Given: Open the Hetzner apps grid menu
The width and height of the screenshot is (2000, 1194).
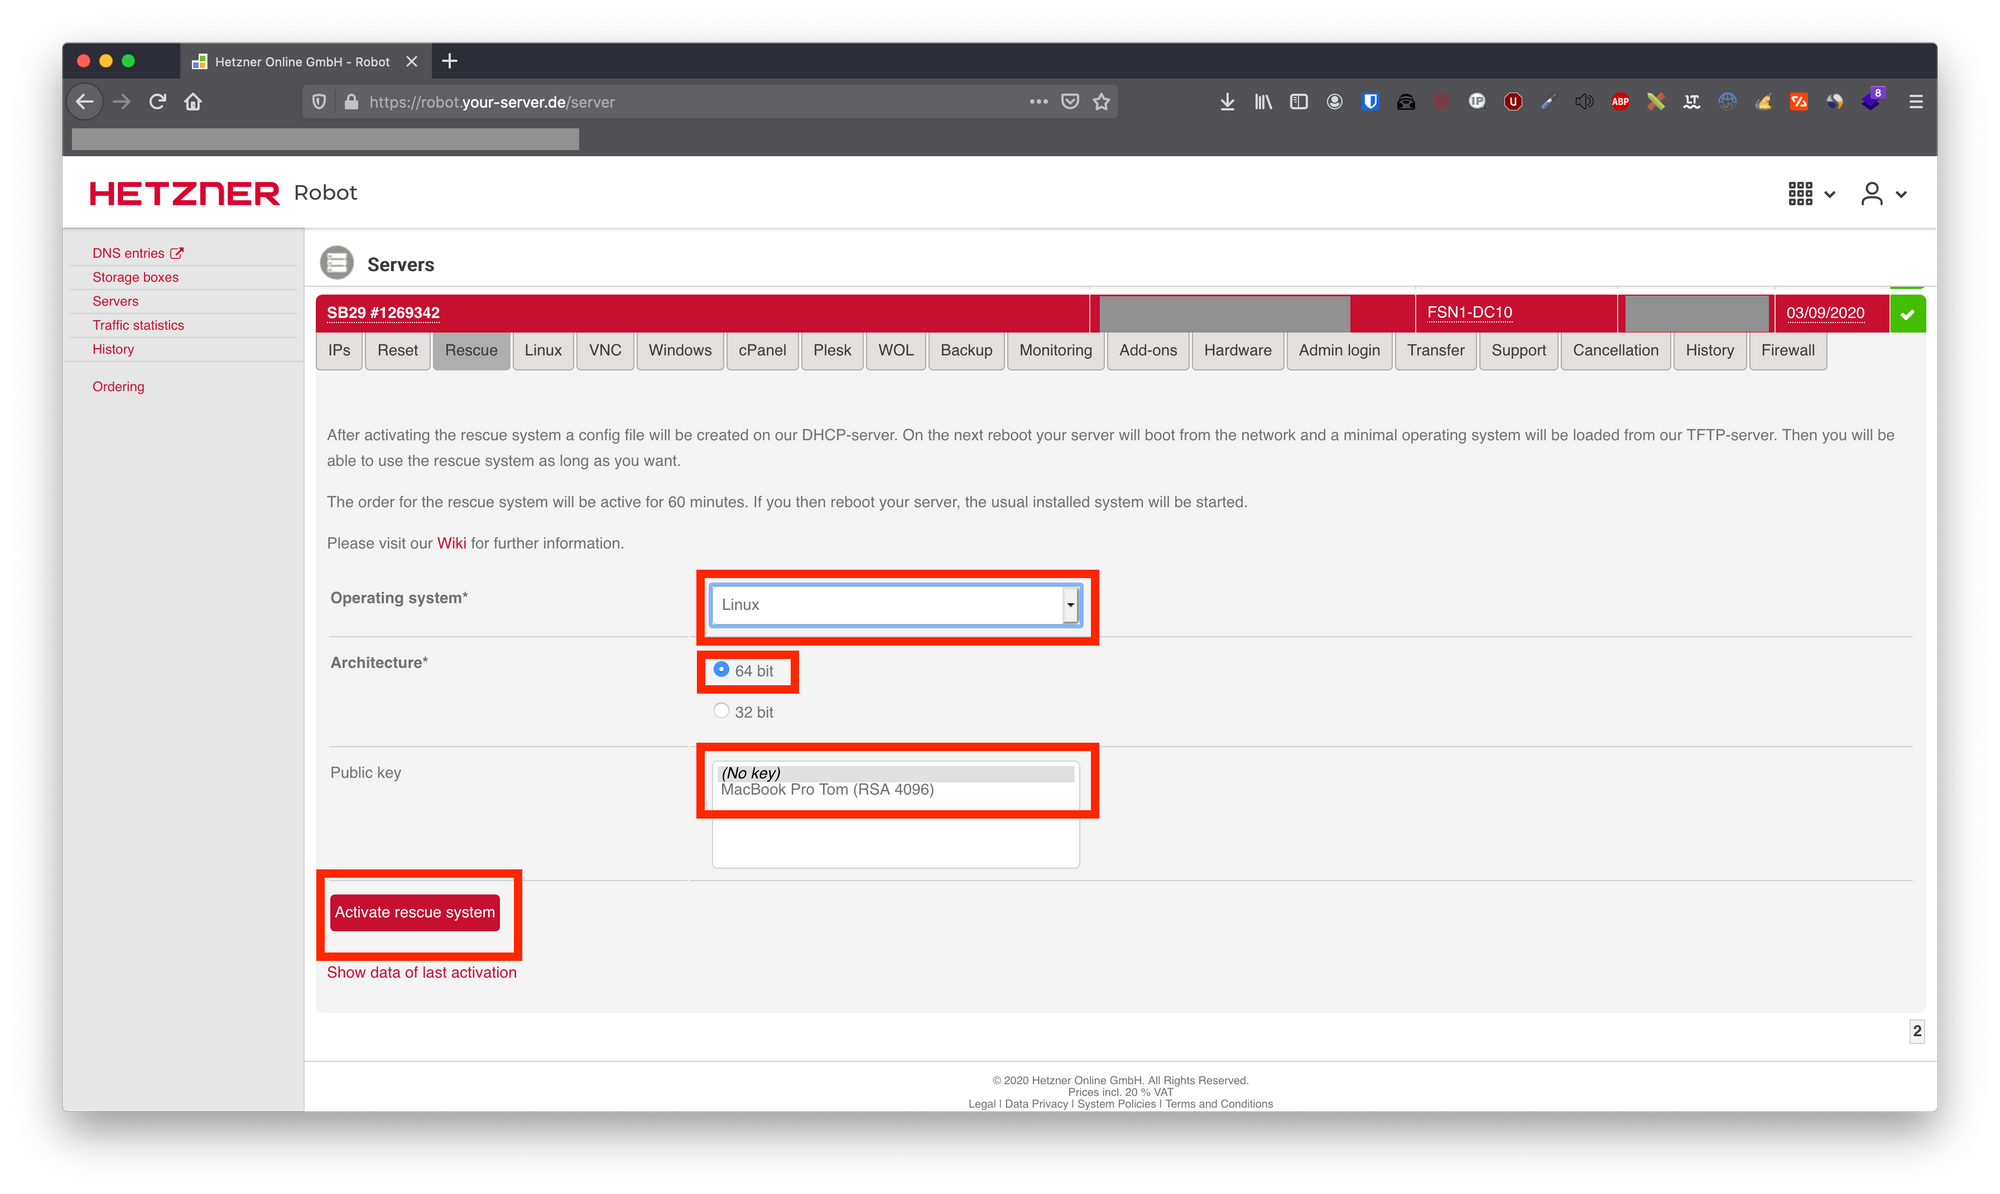Looking at the screenshot, I should pos(1811,194).
